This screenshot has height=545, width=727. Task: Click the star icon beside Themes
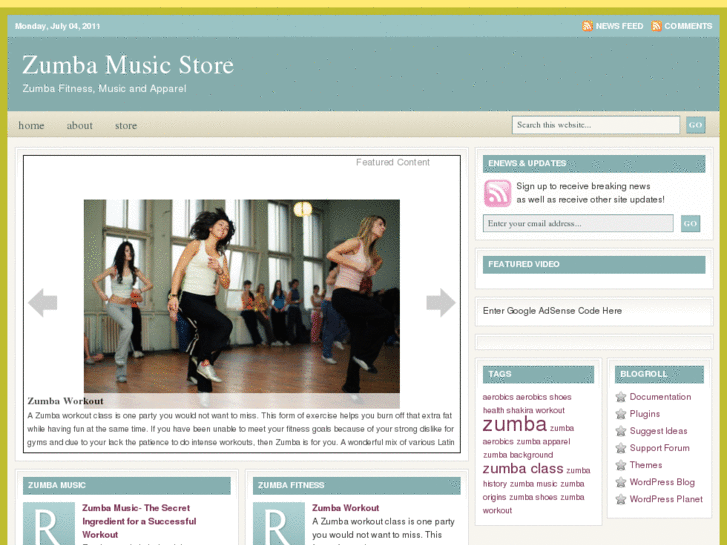tap(620, 465)
